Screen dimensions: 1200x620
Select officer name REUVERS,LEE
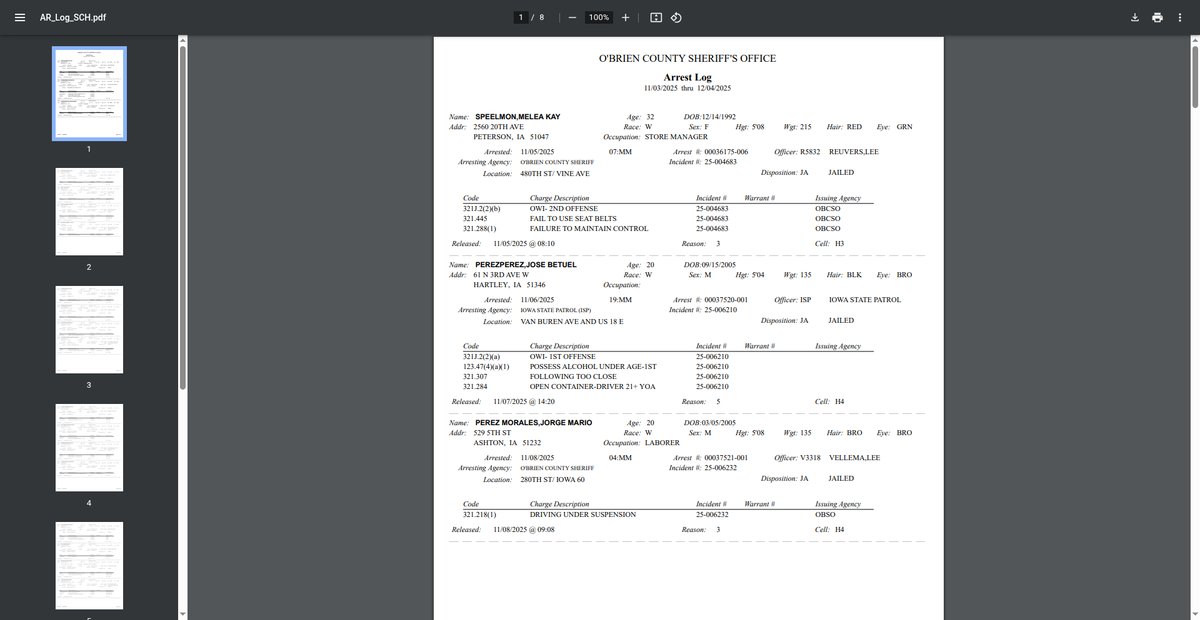855,152
